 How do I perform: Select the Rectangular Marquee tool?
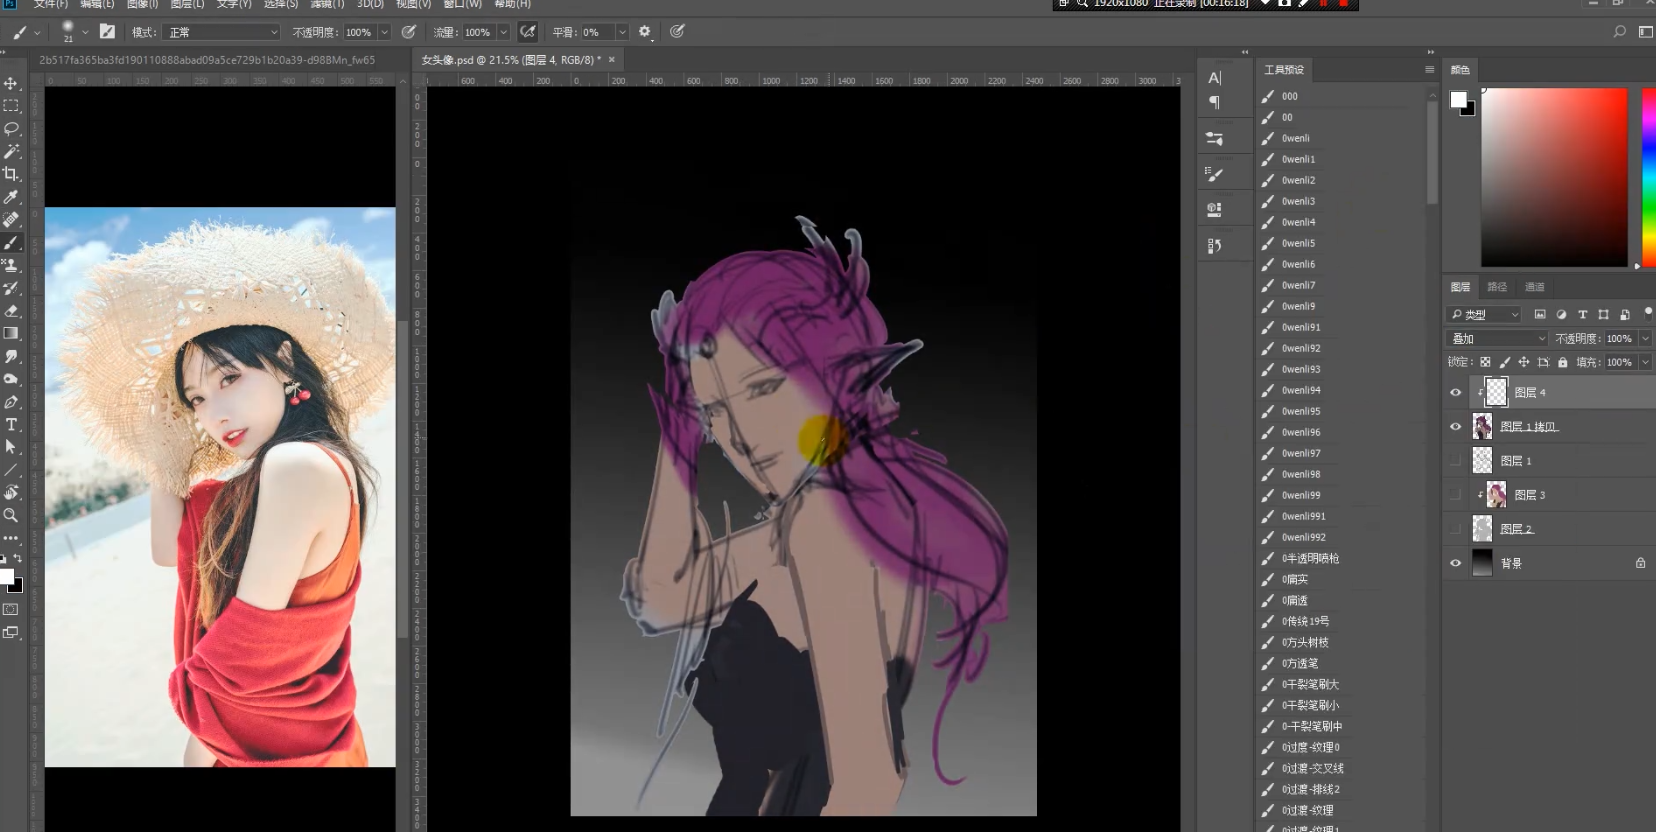tap(11, 106)
